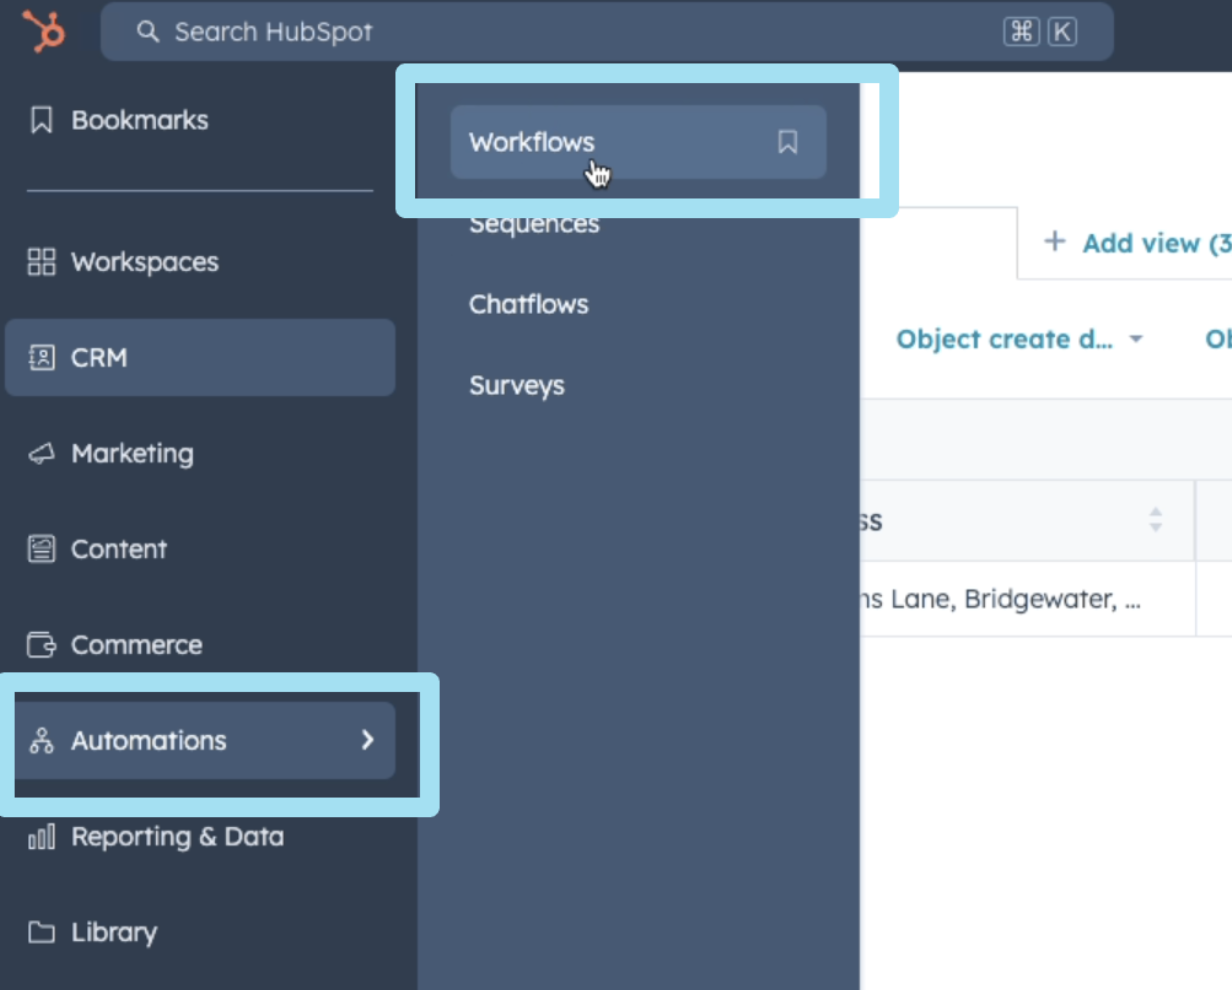Open Chatflows from the Automations menu
Image resolution: width=1232 pixels, height=990 pixels.
point(528,304)
